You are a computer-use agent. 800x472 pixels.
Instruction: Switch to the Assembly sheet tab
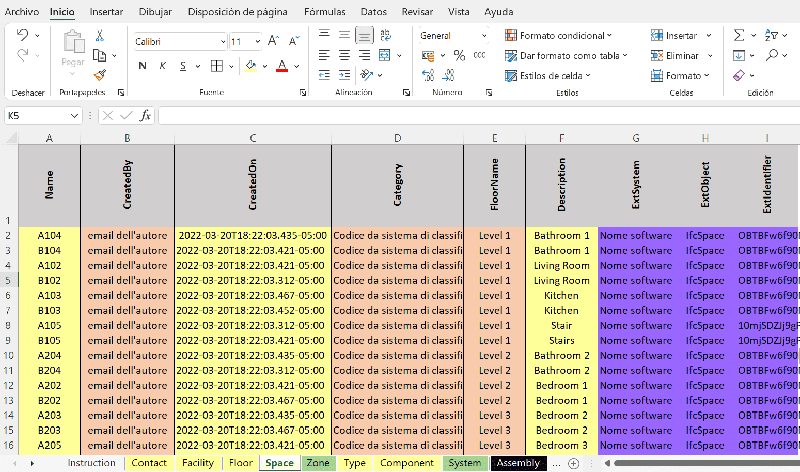[518, 463]
